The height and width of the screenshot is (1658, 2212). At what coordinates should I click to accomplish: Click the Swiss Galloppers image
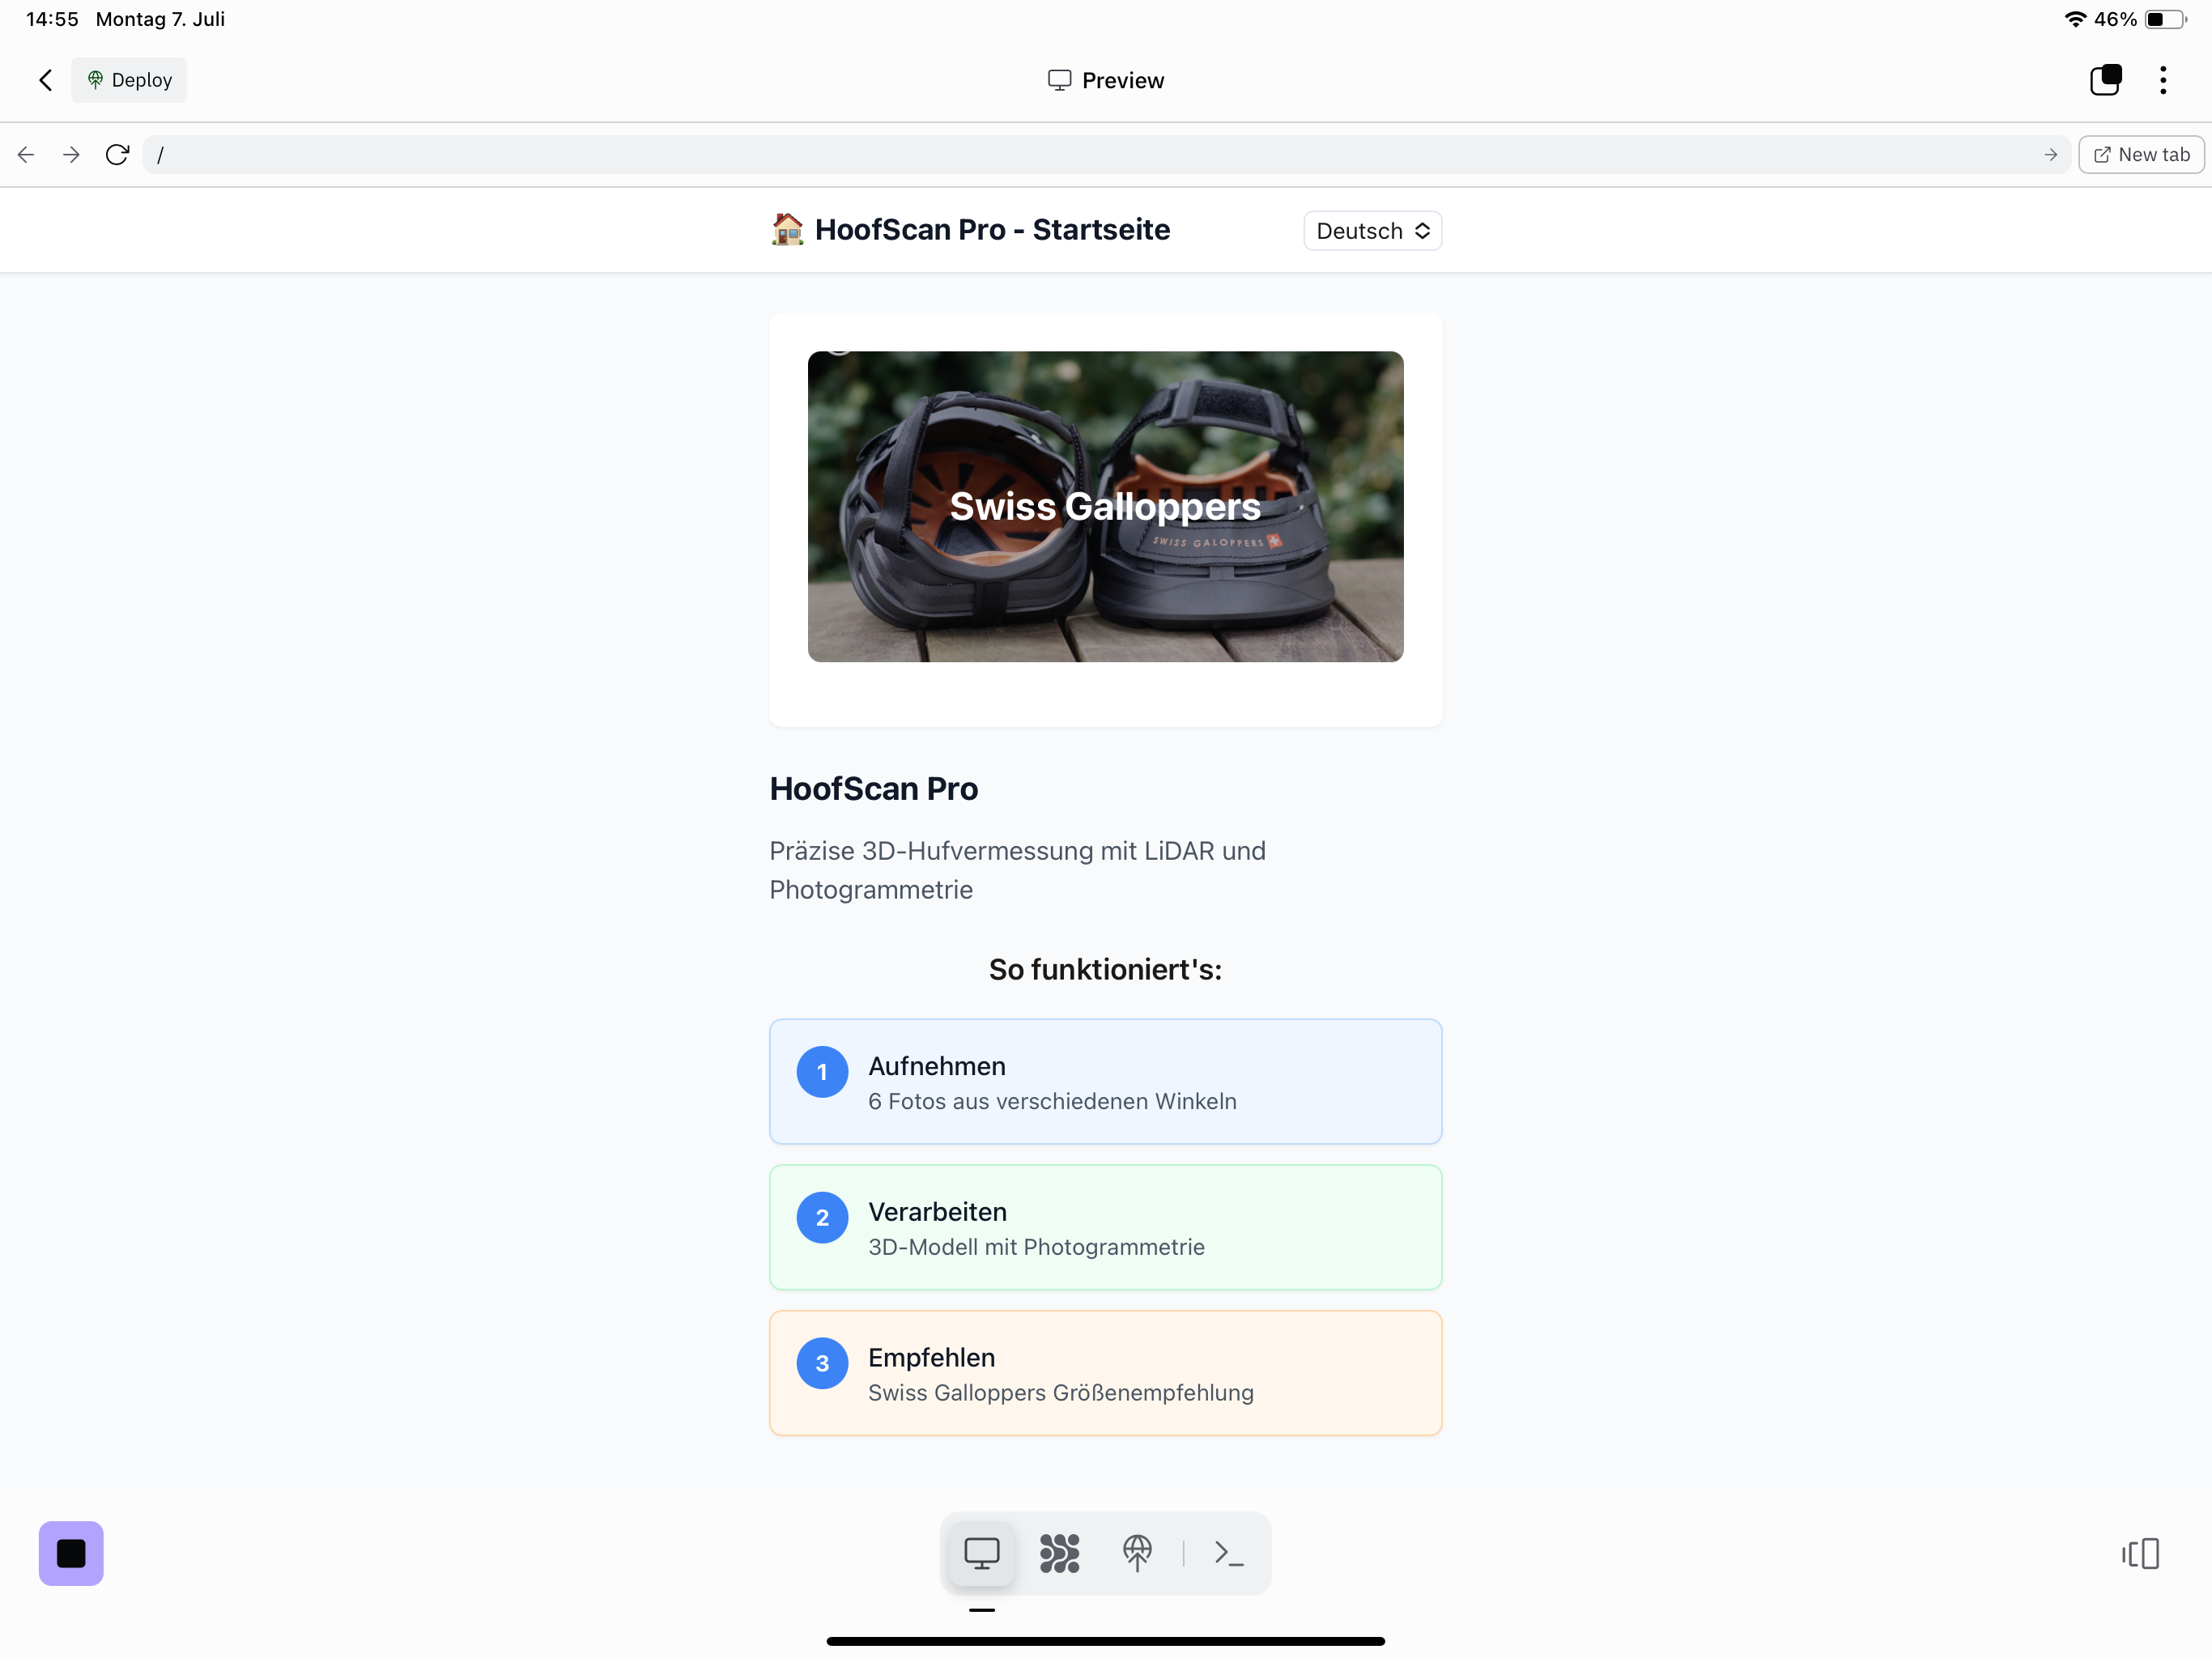pos(1105,506)
